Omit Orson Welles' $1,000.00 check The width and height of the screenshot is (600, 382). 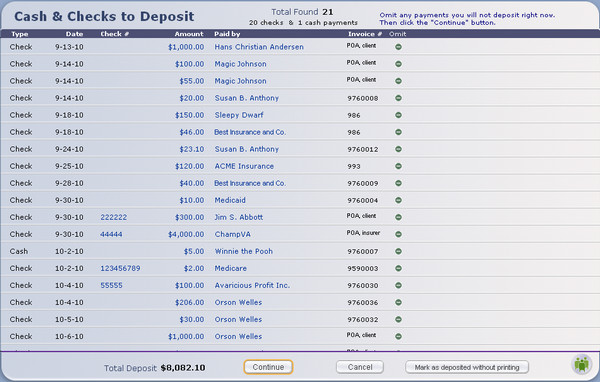click(x=398, y=336)
